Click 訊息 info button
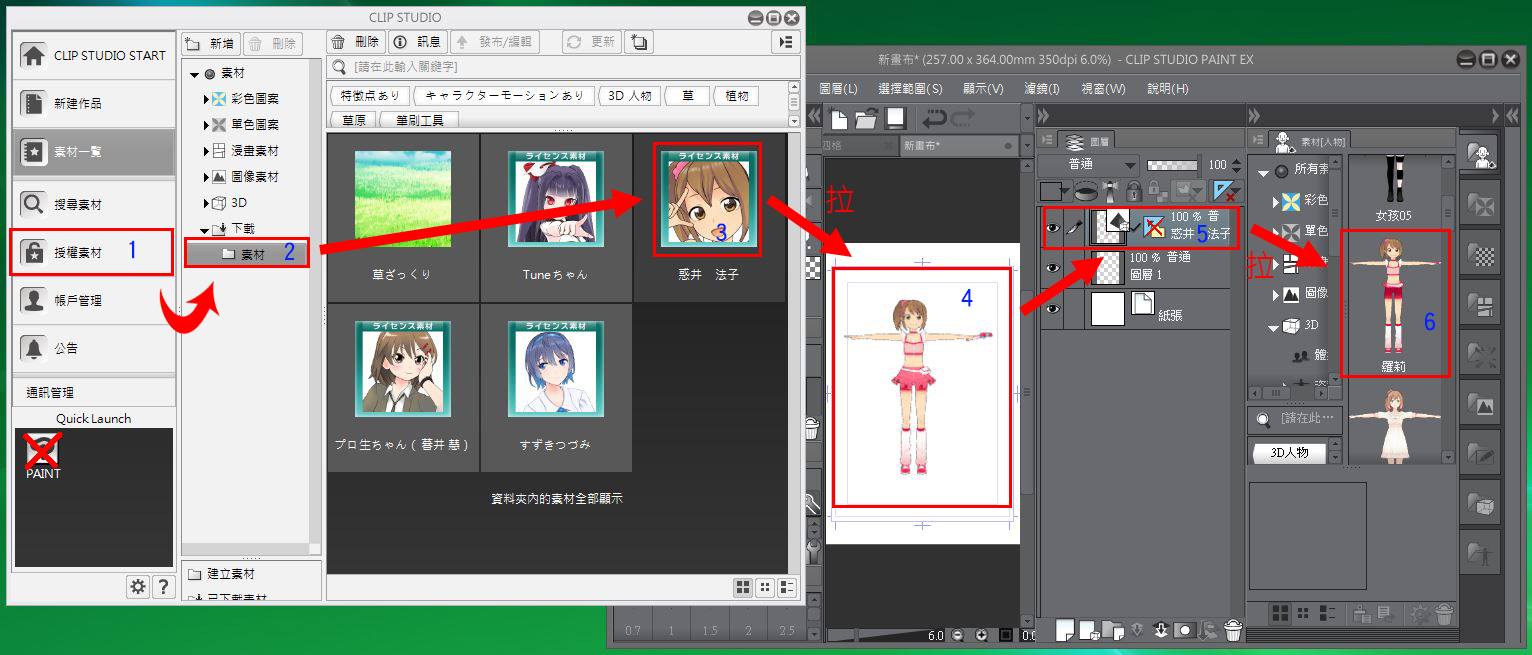Image resolution: width=1532 pixels, height=655 pixels. click(416, 42)
